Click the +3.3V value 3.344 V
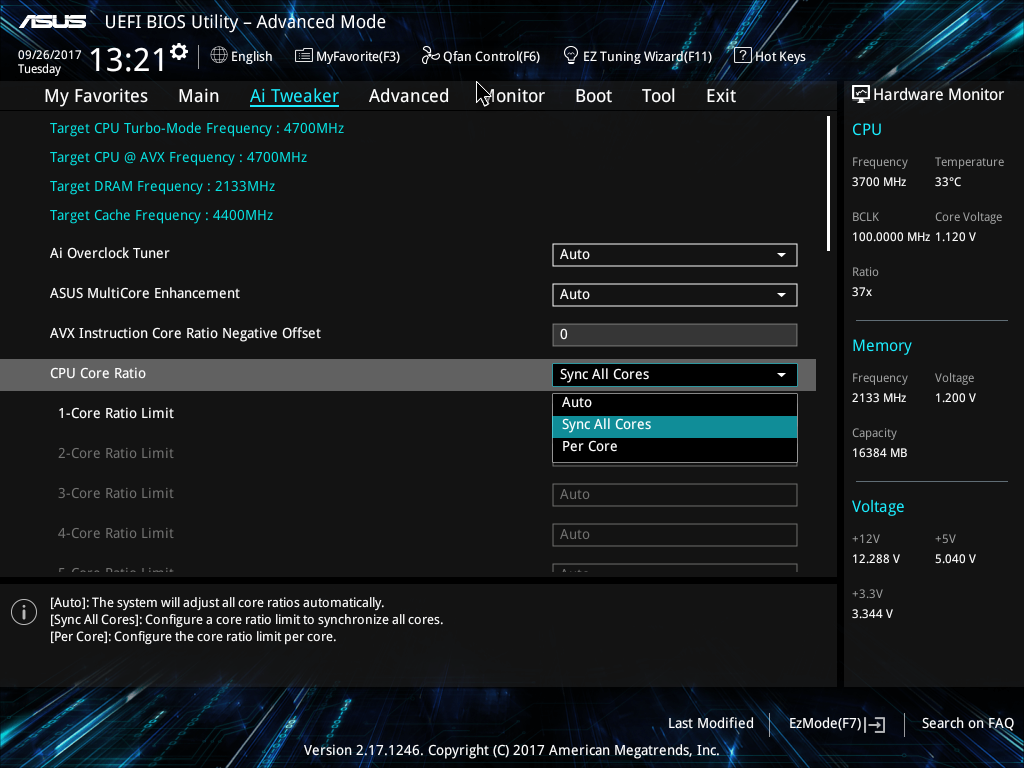Screen dimensions: 1024x768 (x=872, y=614)
